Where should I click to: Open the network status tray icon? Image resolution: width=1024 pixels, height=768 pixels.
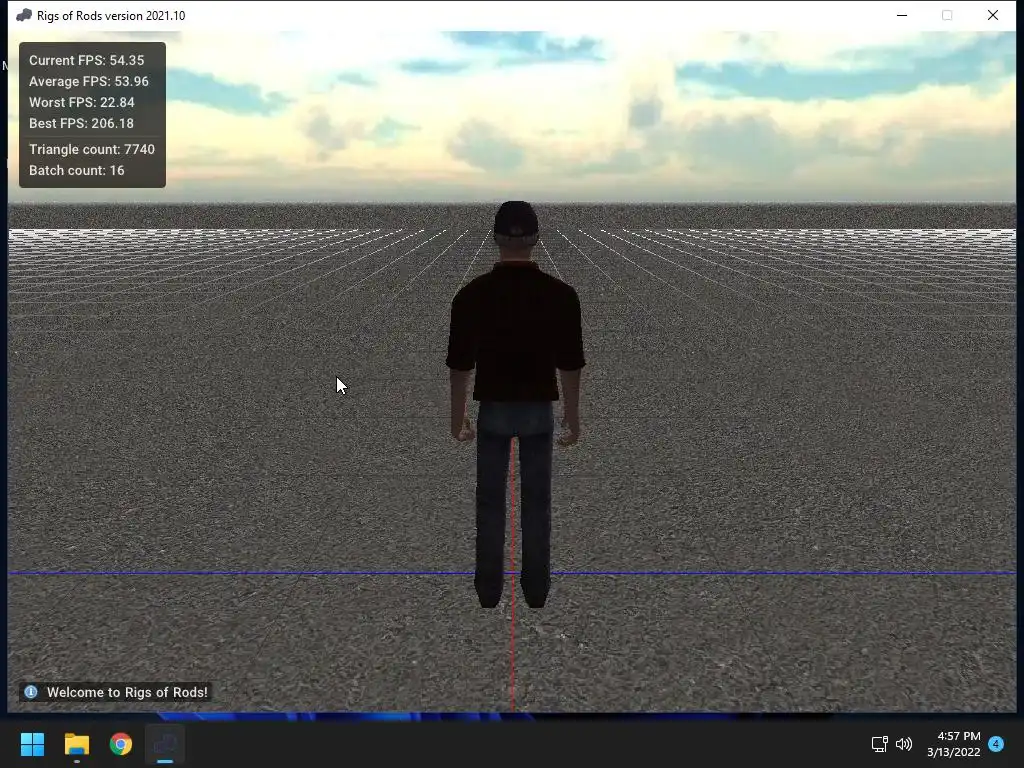[x=879, y=744]
